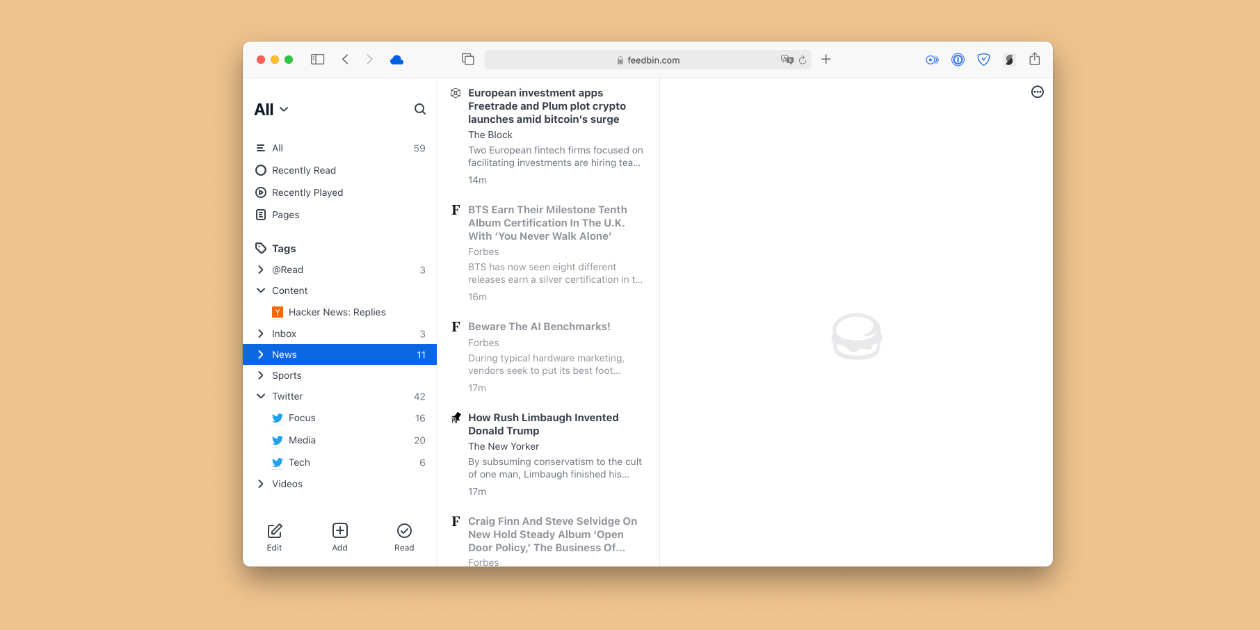Expand the @Read tag
The height and width of the screenshot is (630, 1260).
[x=261, y=270]
